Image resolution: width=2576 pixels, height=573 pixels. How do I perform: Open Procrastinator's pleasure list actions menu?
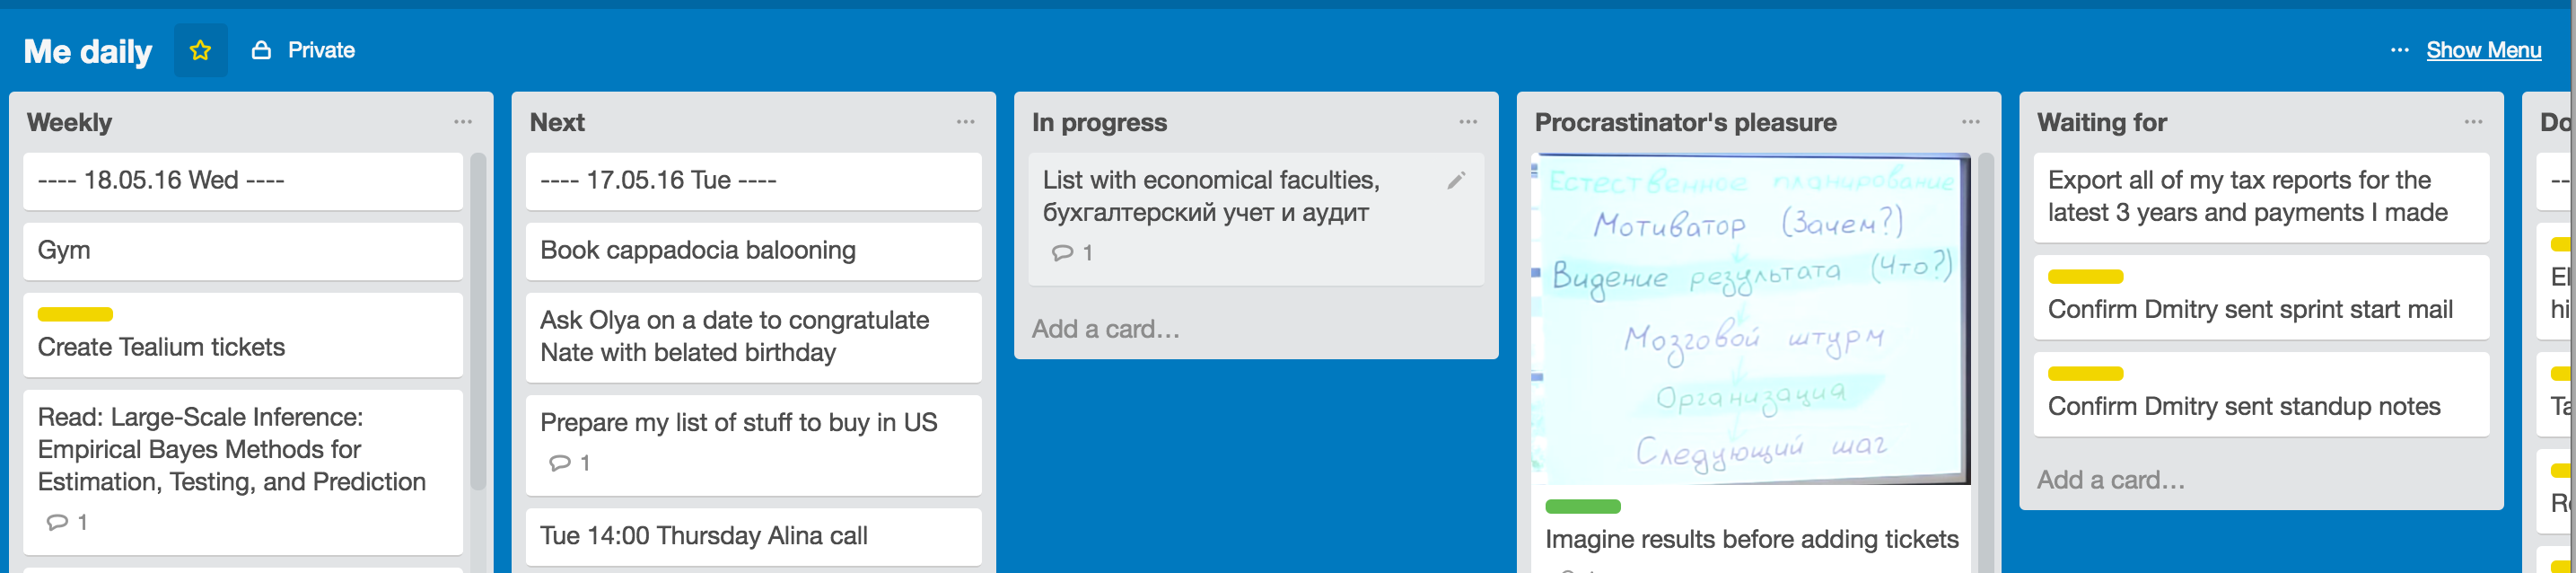point(1971,122)
